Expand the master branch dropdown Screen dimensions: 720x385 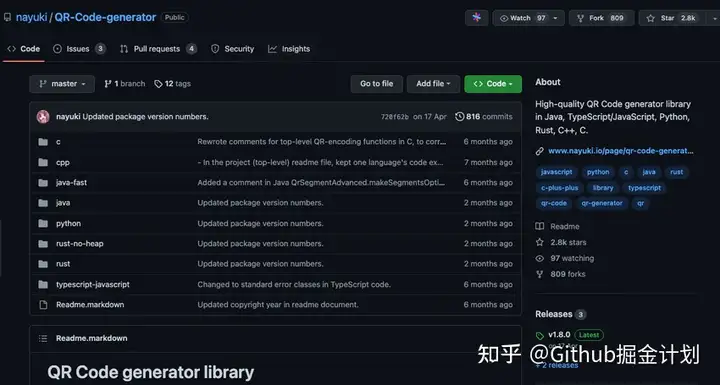[62, 84]
